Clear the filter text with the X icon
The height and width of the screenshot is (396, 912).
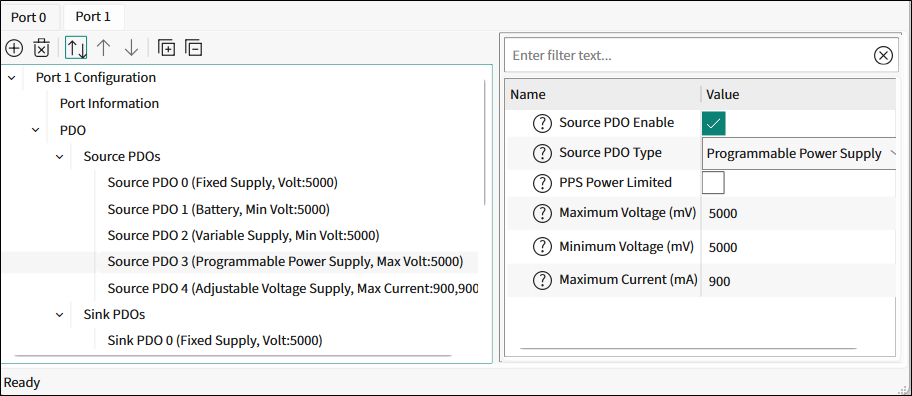[884, 56]
